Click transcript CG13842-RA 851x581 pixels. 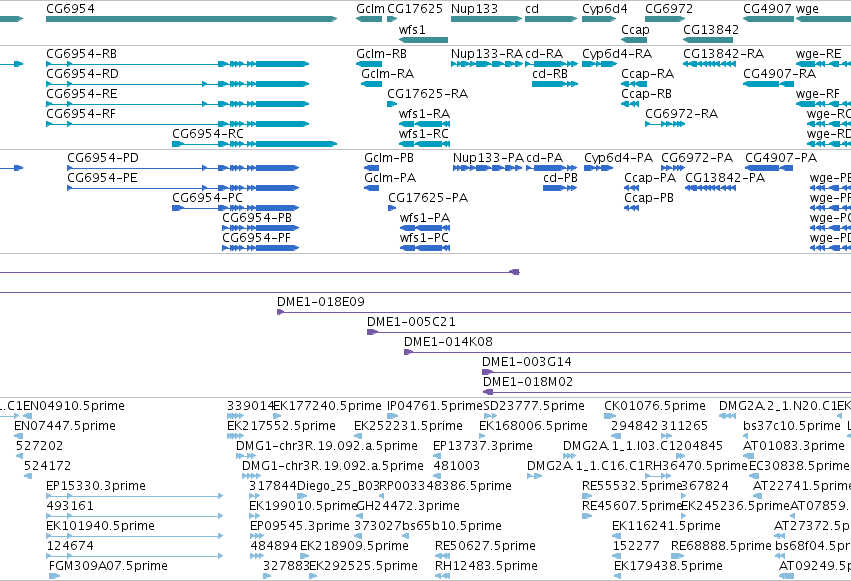[x=723, y=54]
